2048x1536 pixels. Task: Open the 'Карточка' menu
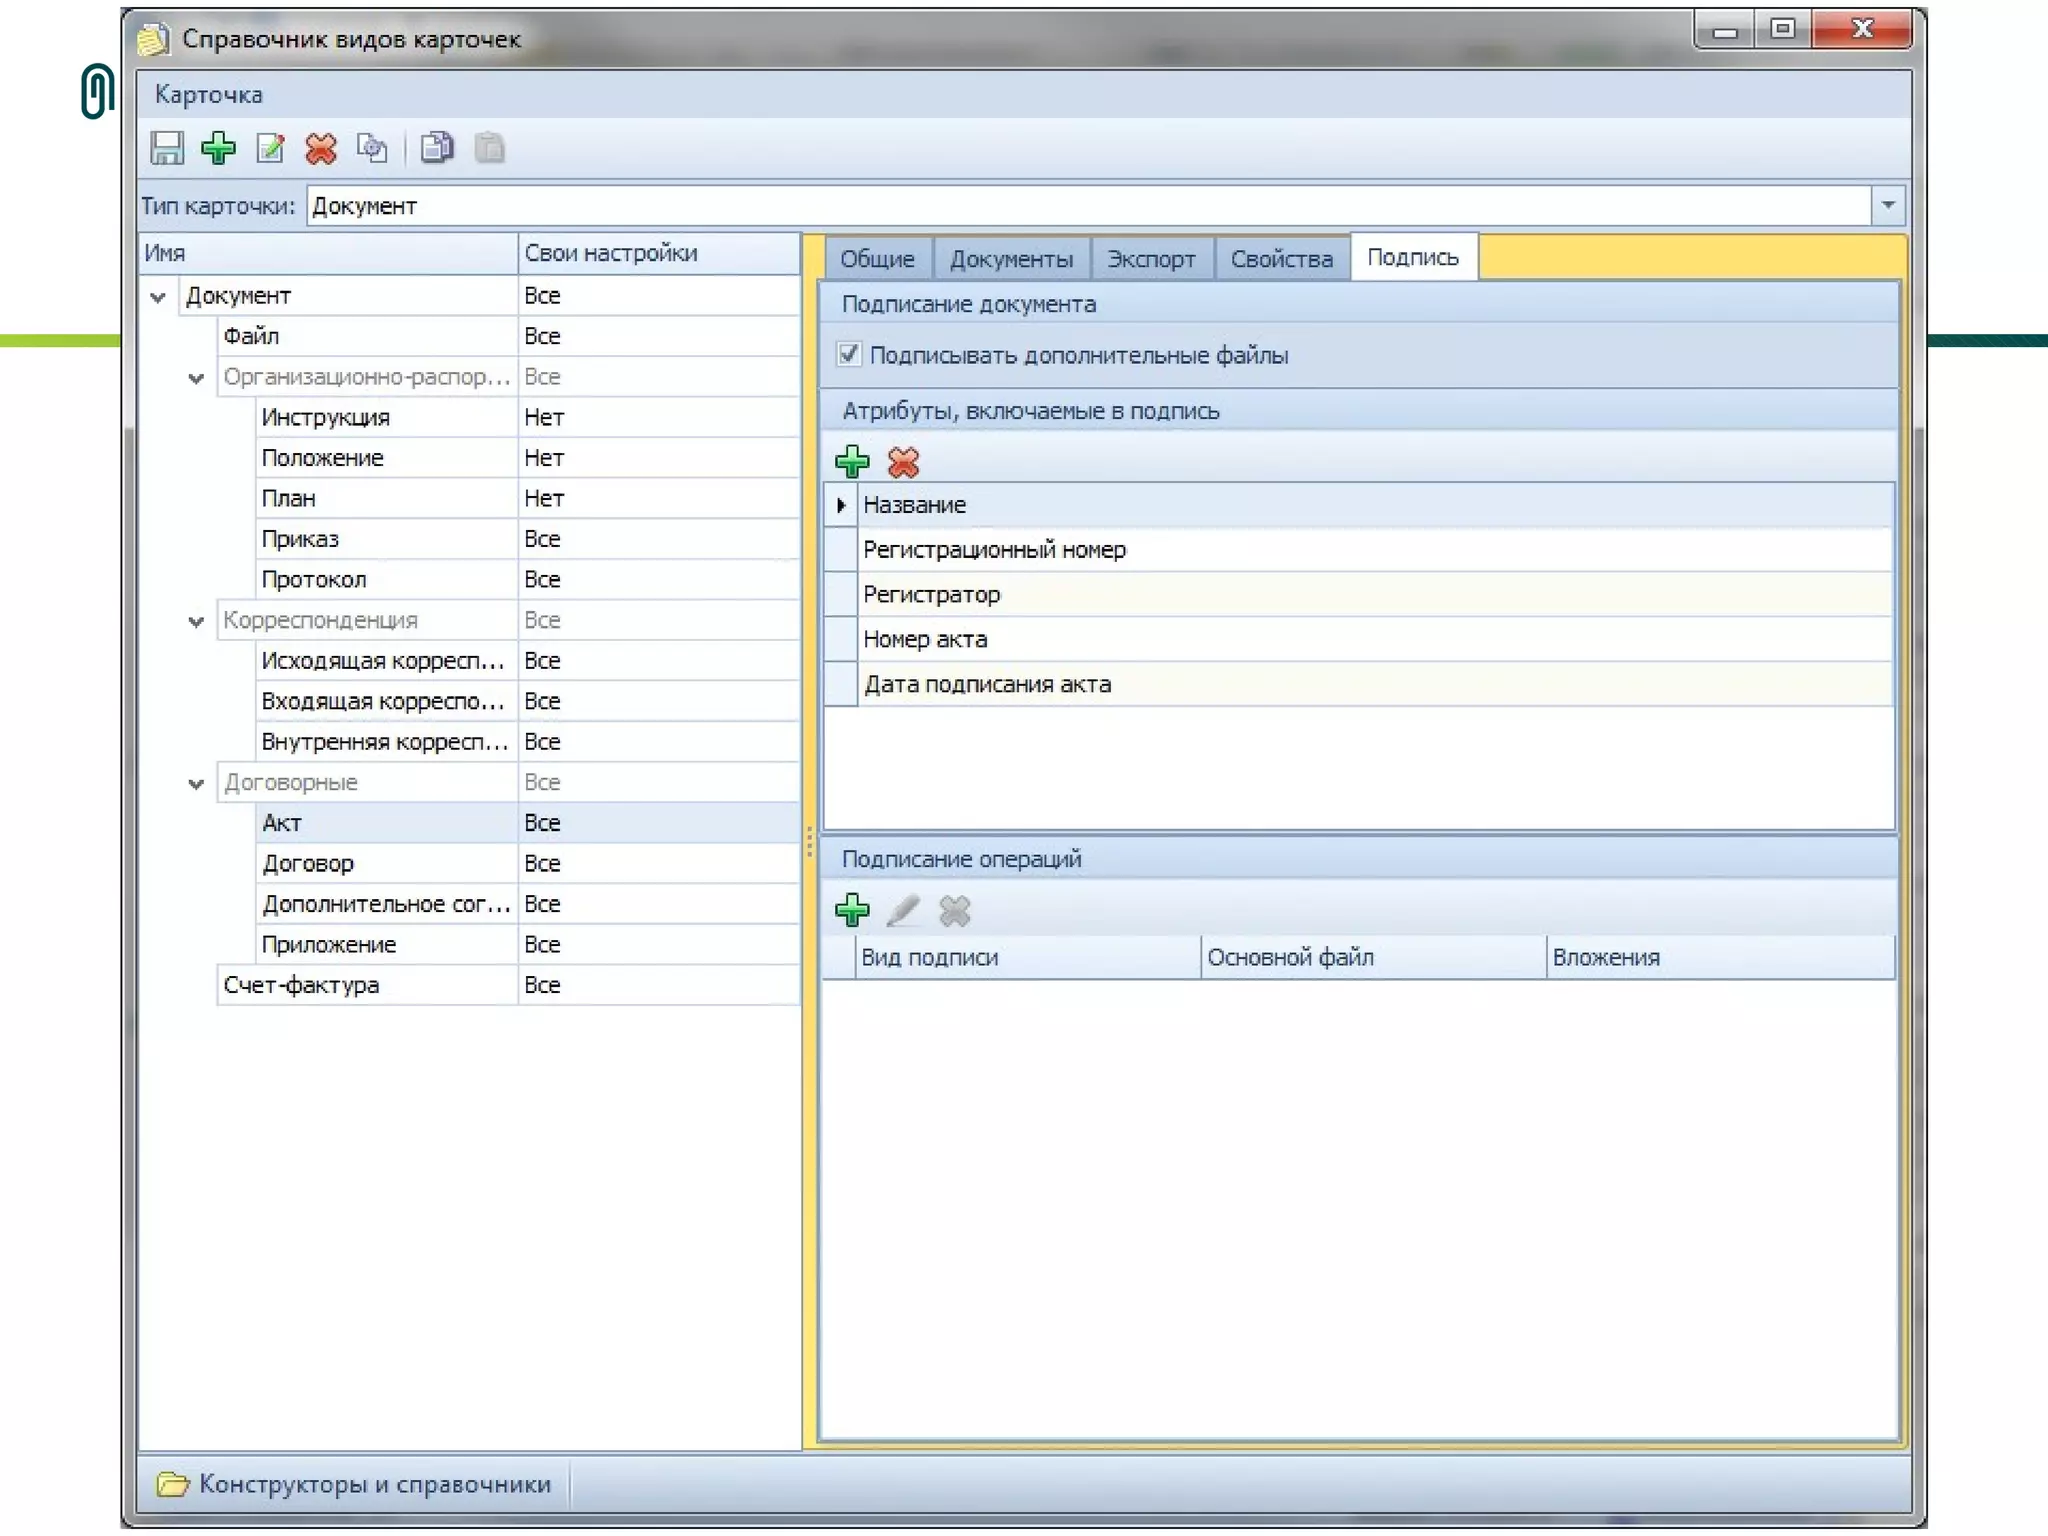[x=208, y=95]
